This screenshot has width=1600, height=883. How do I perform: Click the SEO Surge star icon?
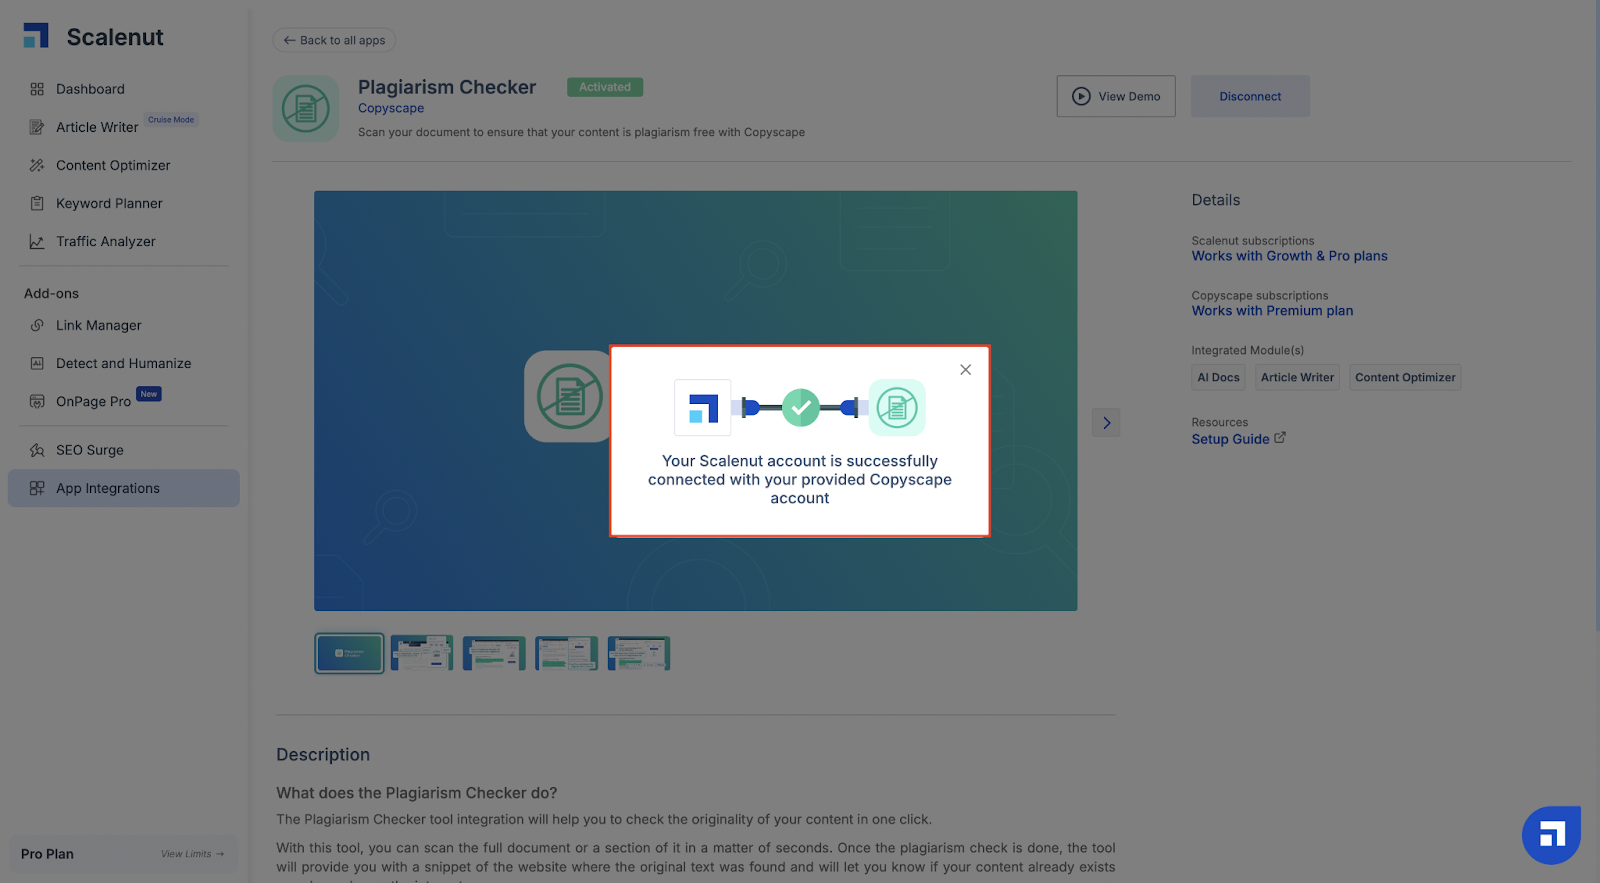pos(37,450)
